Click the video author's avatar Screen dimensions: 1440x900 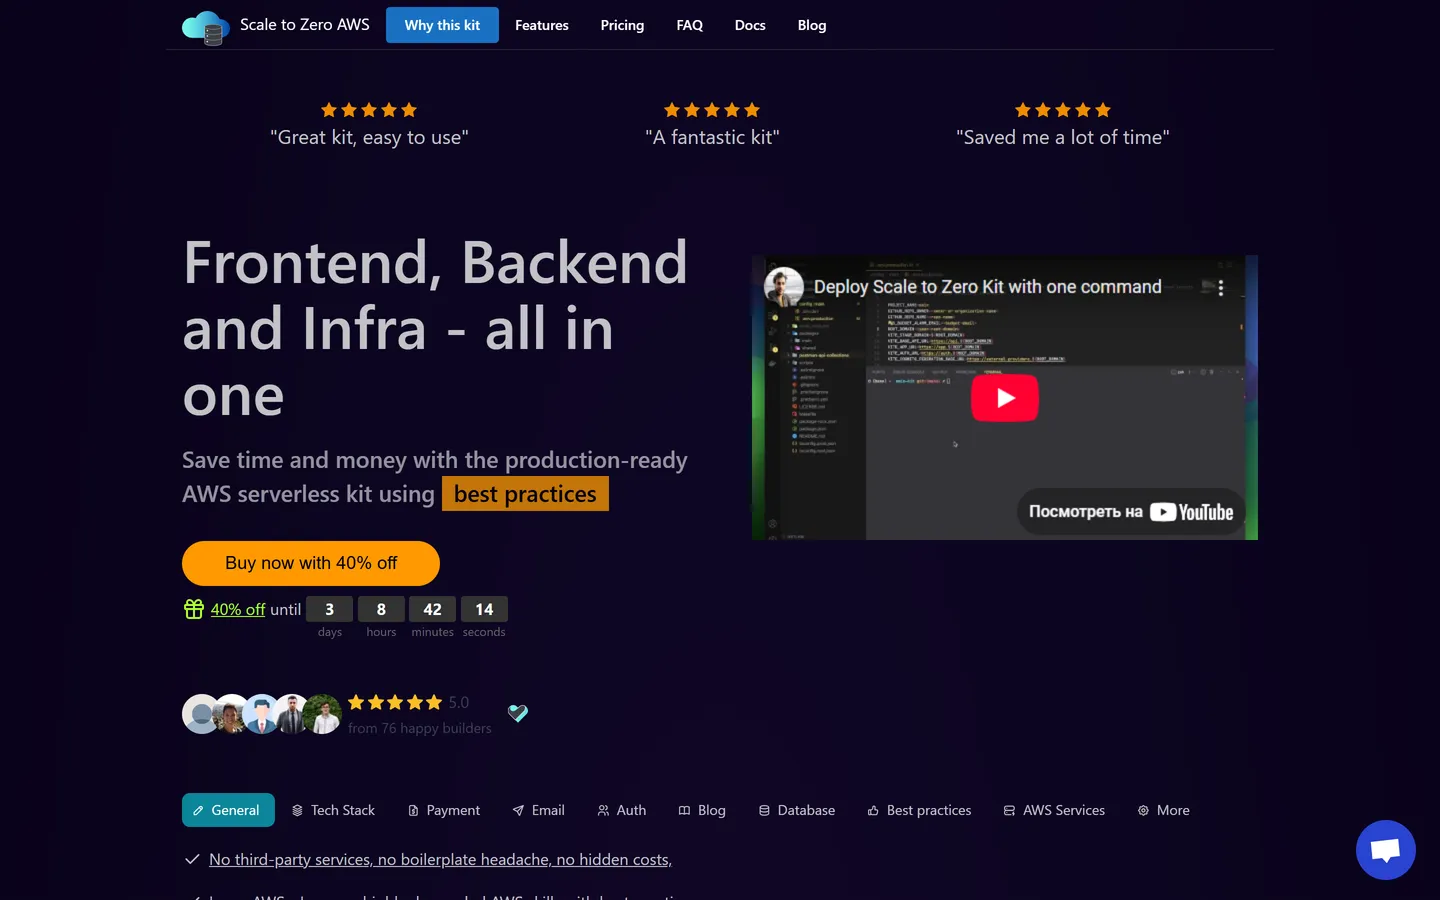tap(784, 287)
